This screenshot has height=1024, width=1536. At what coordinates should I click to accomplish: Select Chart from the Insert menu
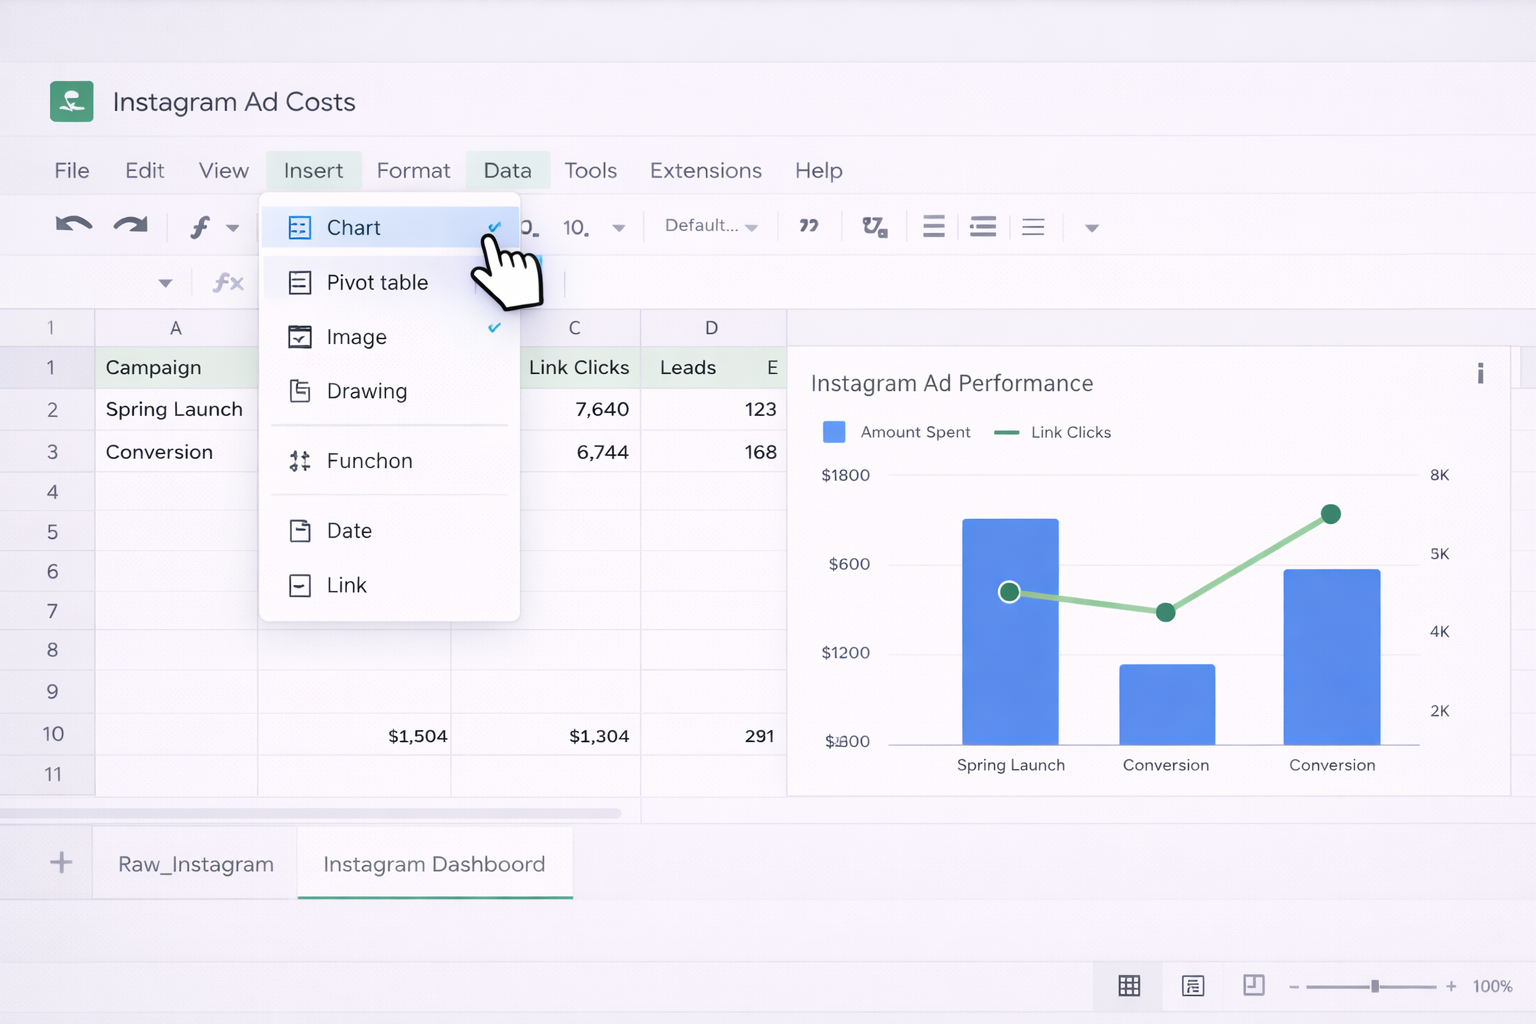point(388,227)
